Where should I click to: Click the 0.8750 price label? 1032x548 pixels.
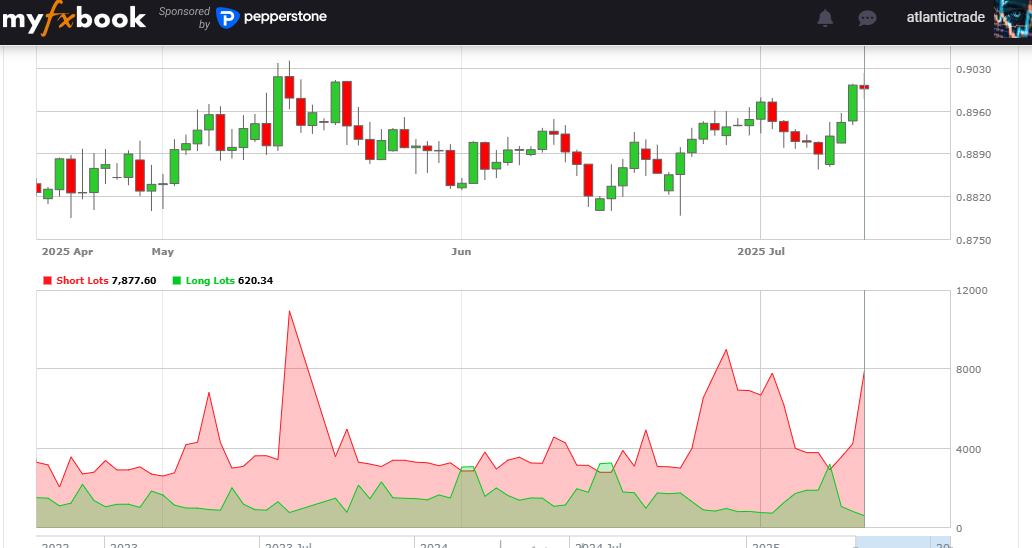click(973, 241)
